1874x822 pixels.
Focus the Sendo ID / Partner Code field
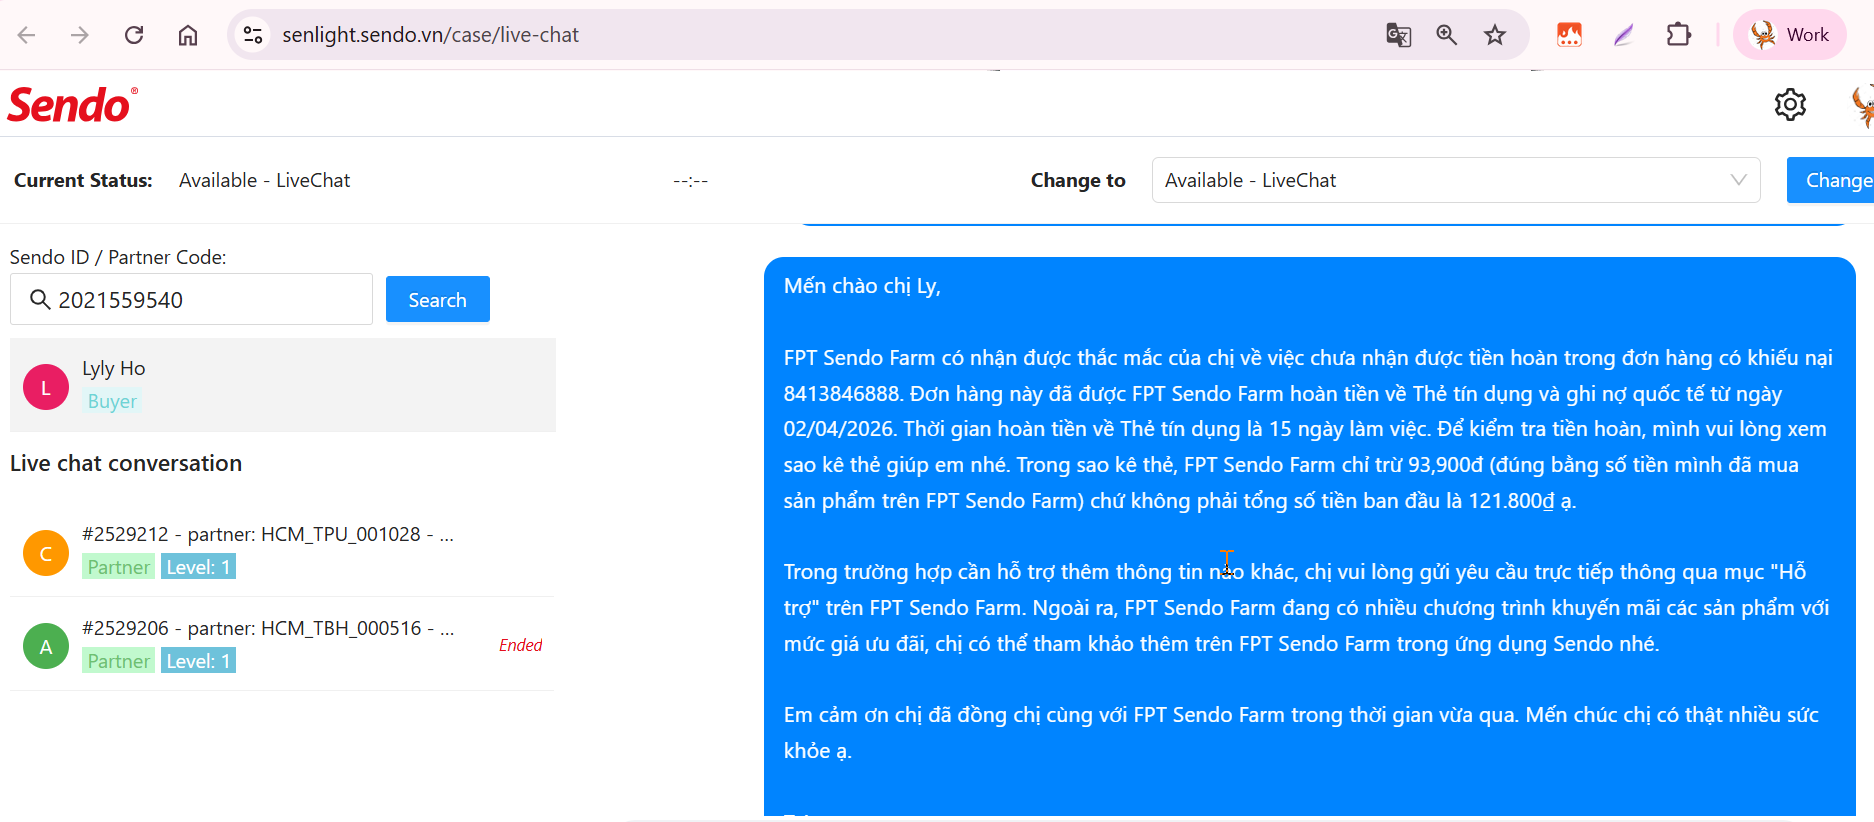191,299
